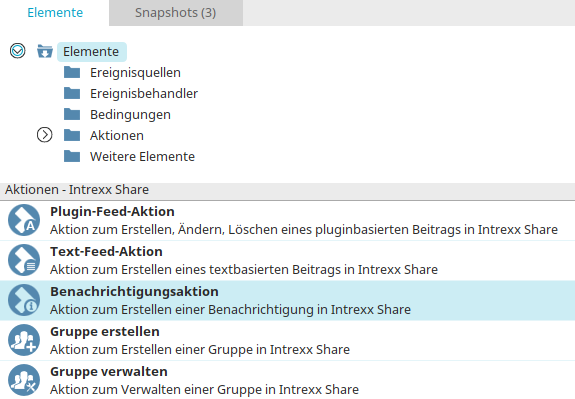Collapse the Elemente tree root
The width and height of the screenshot is (575, 399).
(x=18, y=51)
